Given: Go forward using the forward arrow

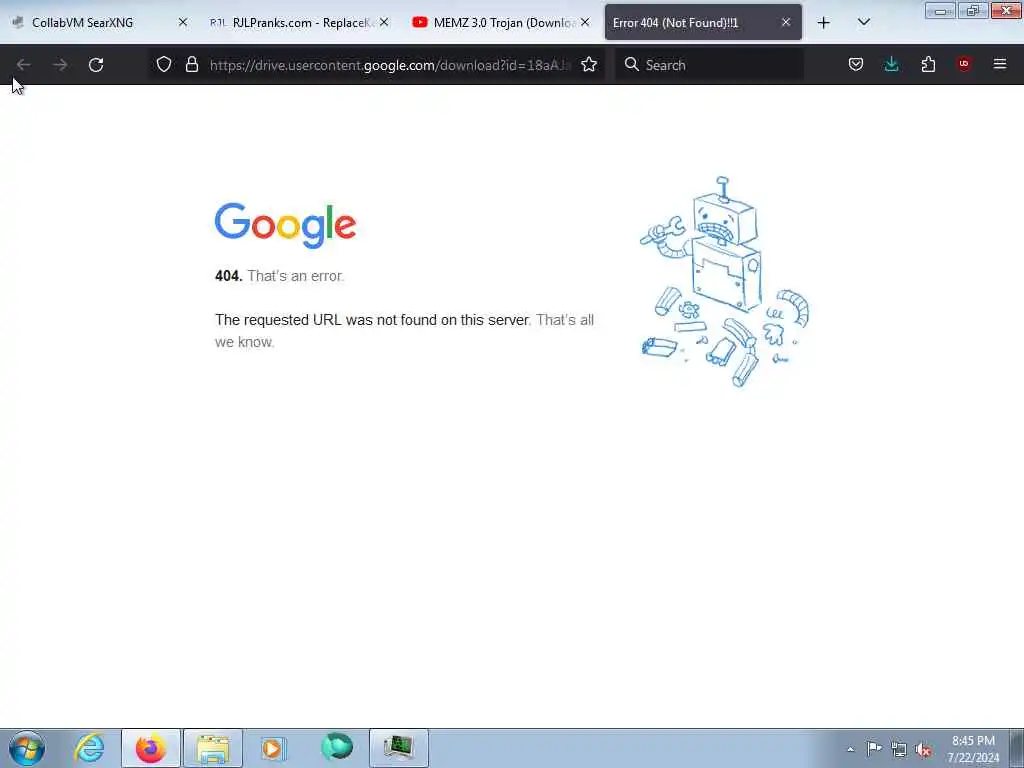Looking at the screenshot, I should [x=60, y=65].
